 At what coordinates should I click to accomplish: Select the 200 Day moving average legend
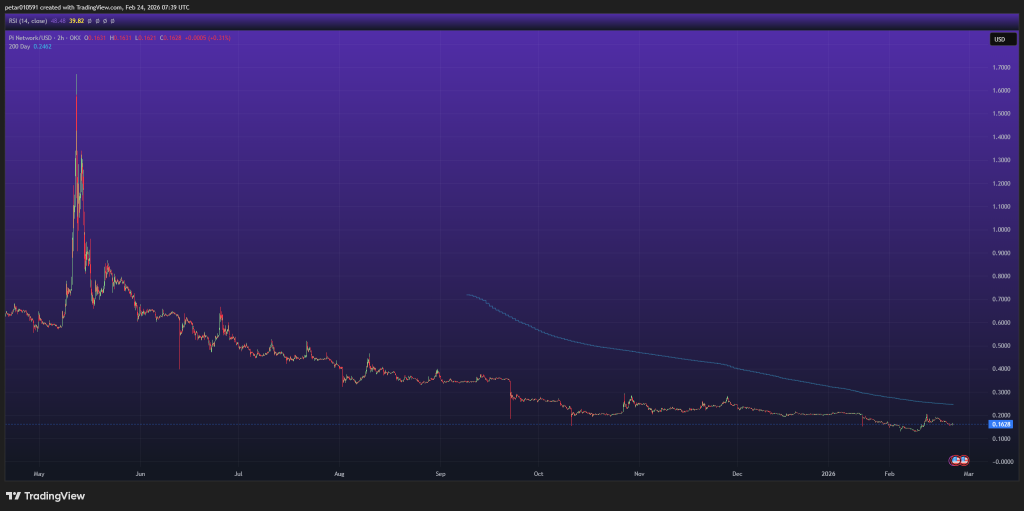[18, 46]
